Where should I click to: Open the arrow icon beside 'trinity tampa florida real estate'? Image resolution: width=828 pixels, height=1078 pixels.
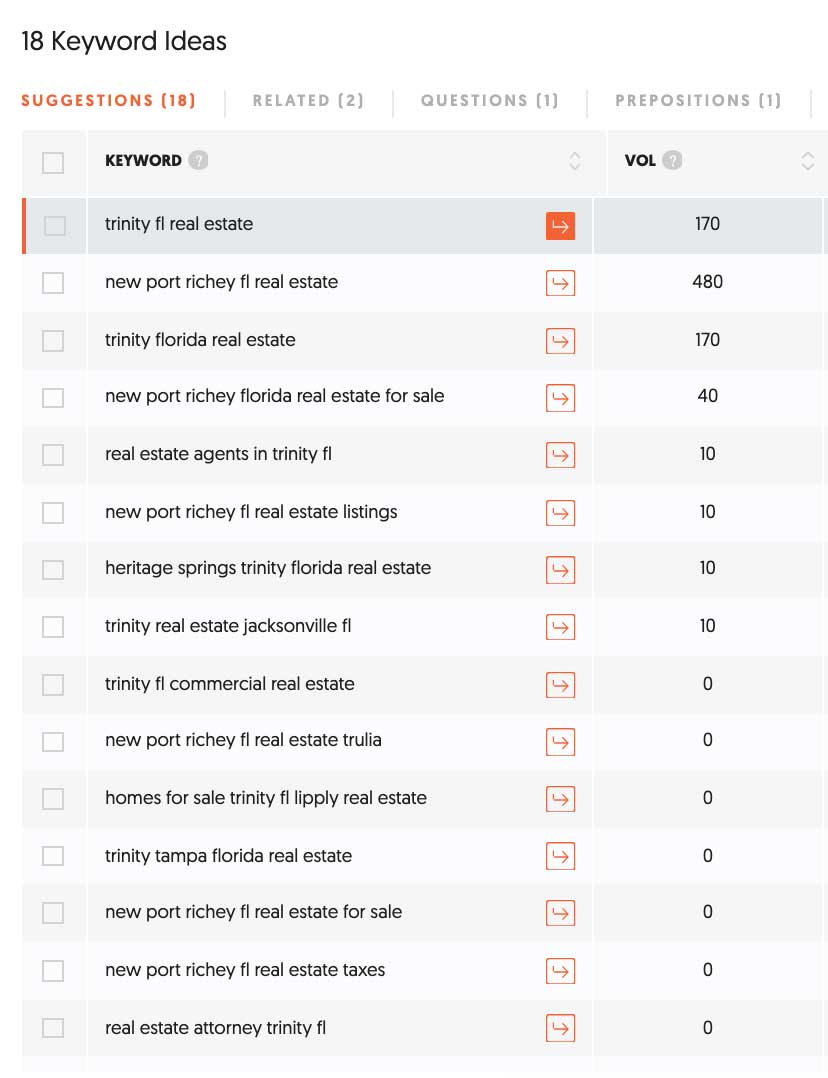click(x=561, y=856)
